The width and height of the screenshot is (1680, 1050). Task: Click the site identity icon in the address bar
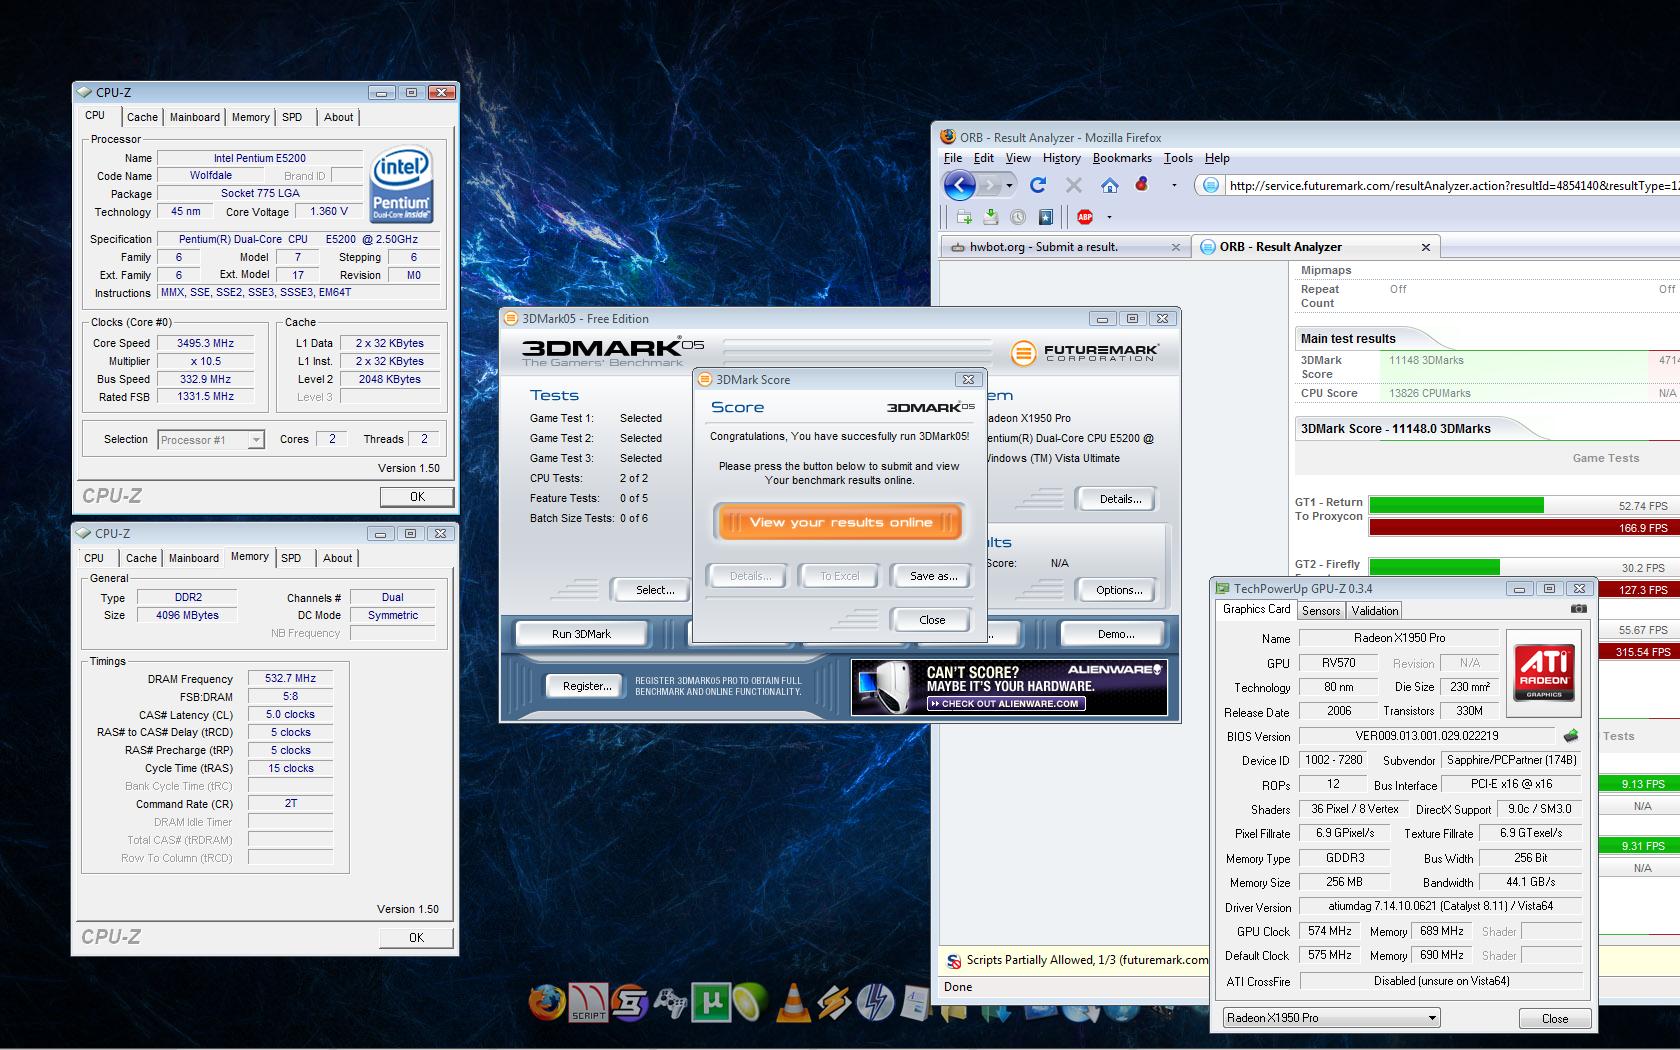click(x=1211, y=185)
